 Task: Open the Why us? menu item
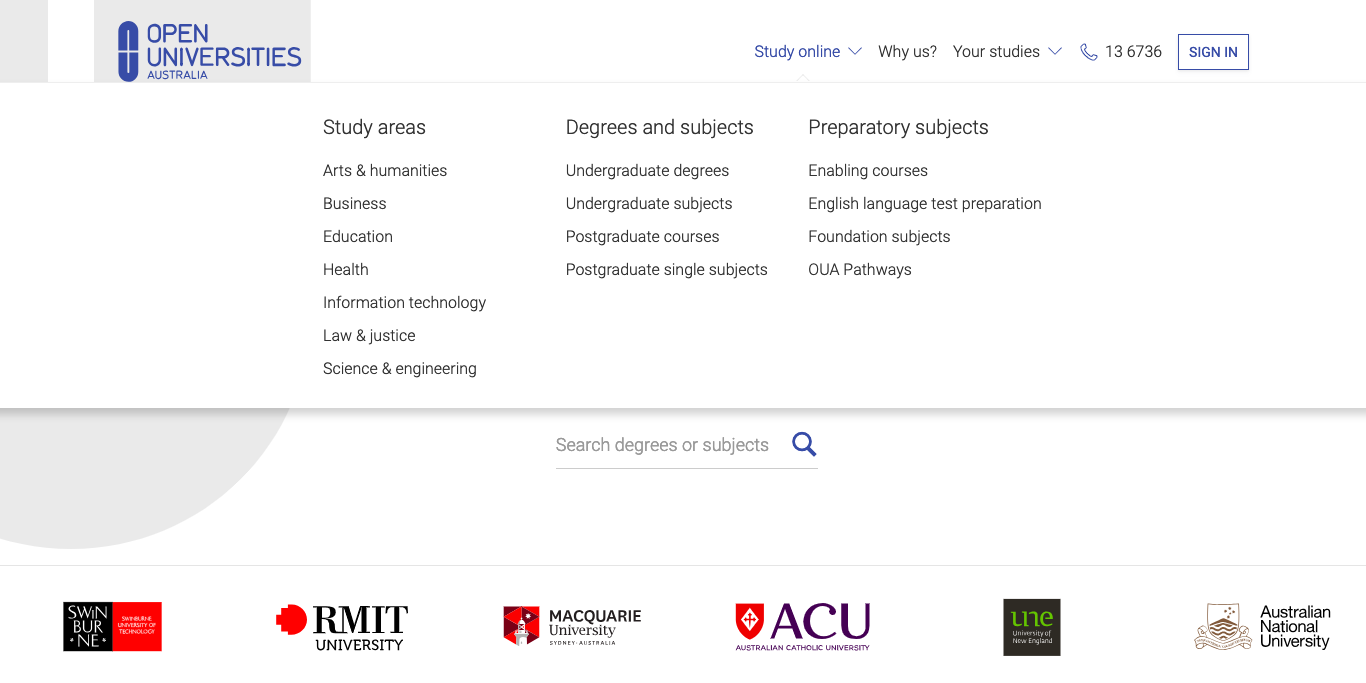[x=908, y=52]
